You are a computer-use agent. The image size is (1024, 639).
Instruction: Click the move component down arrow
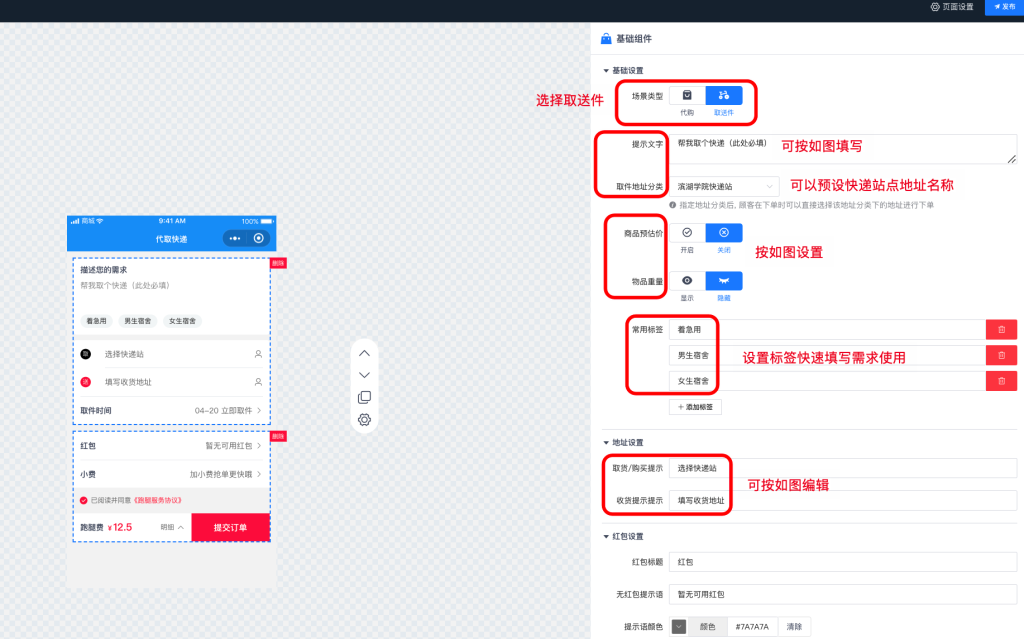[364, 375]
